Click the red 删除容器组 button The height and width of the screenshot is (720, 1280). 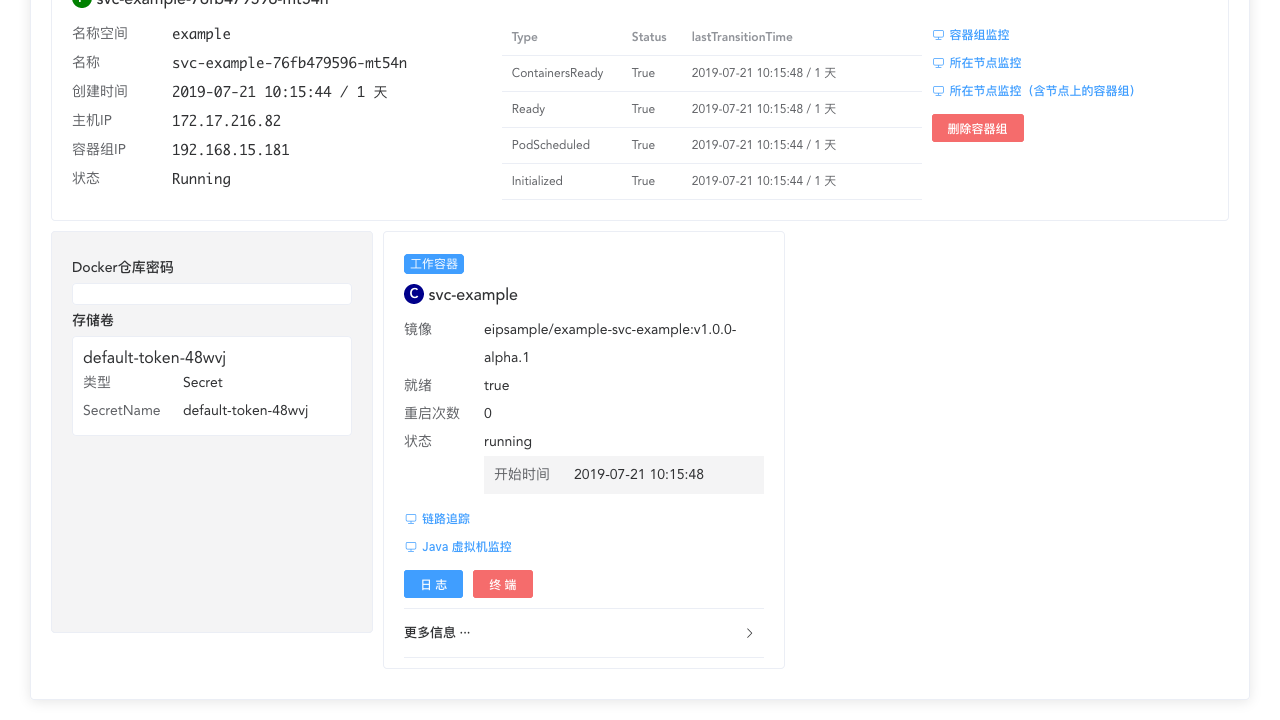coord(978,128)
